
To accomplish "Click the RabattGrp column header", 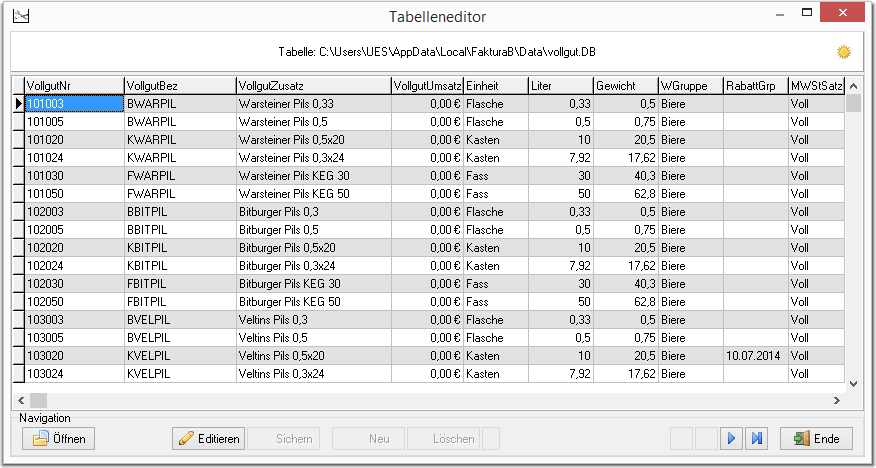I will tap(756, 86).
